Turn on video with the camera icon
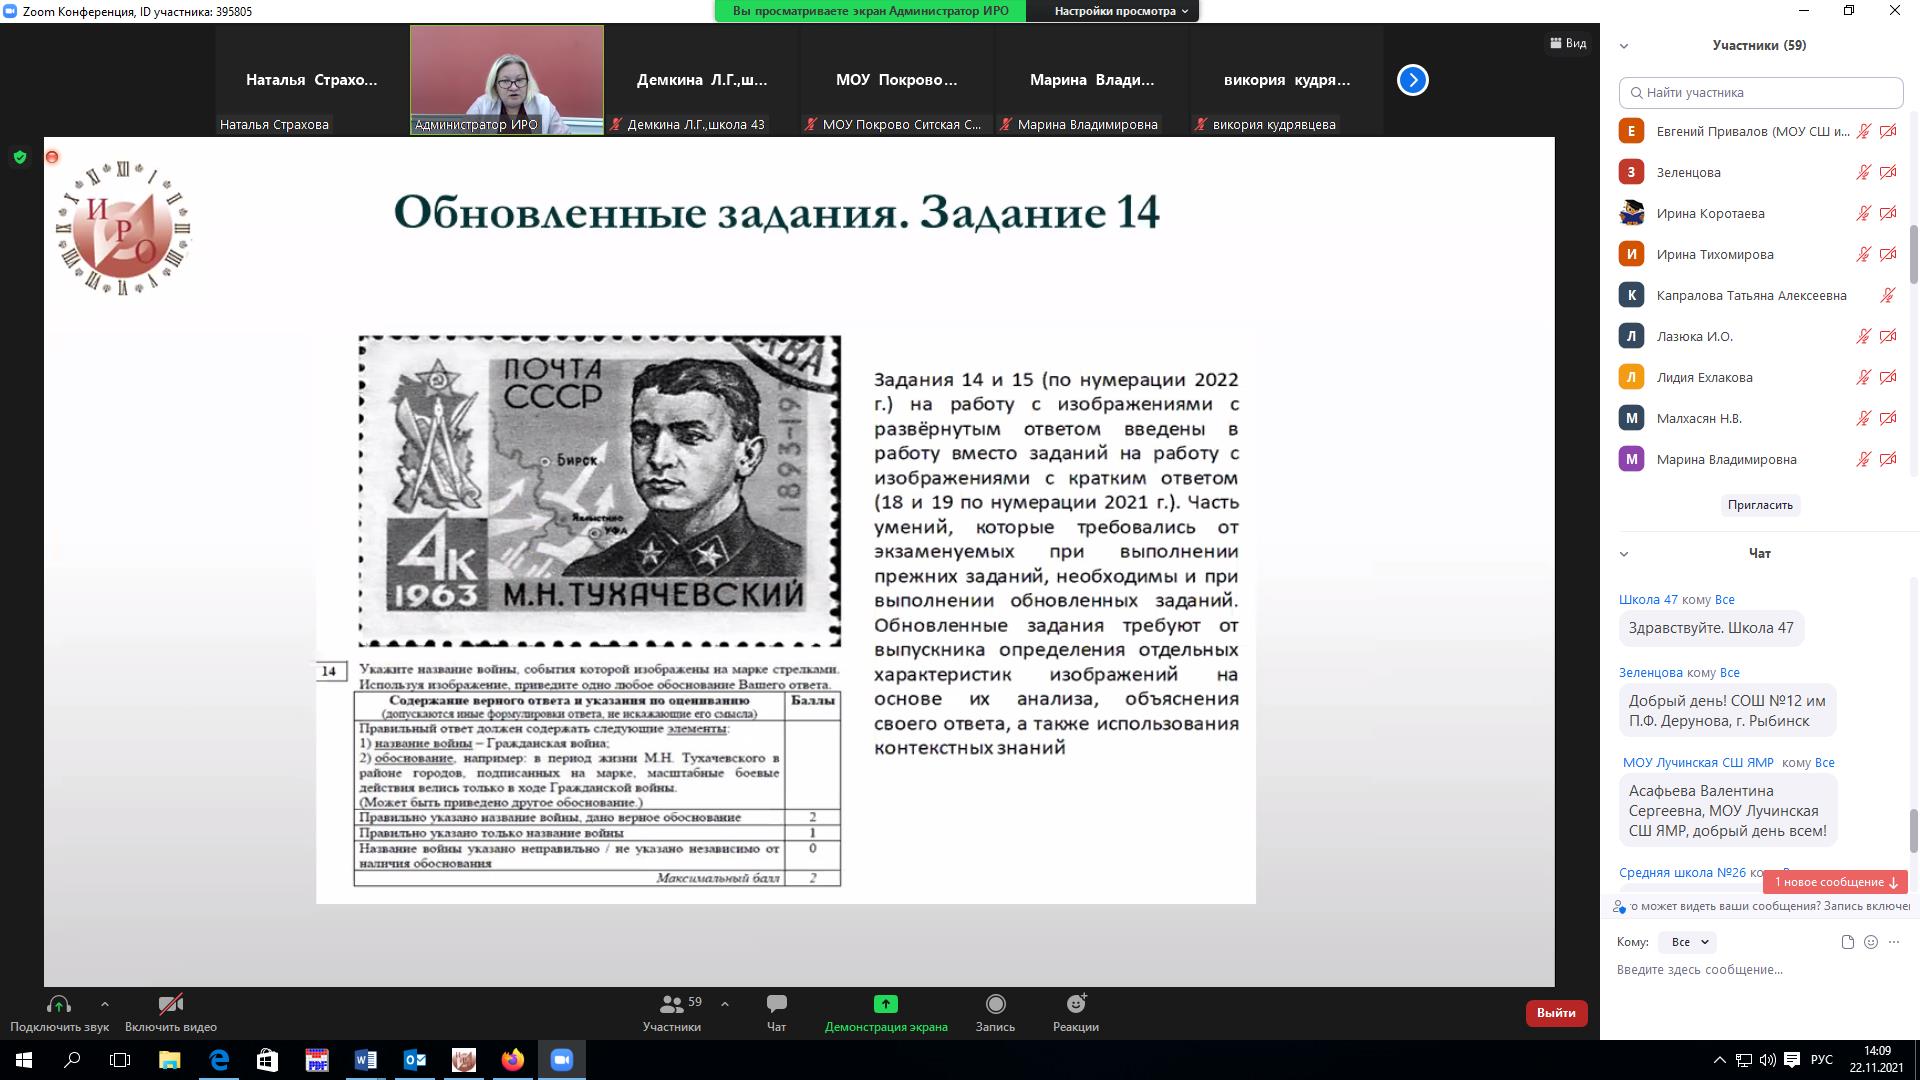The image size is (1920, 1080). (x=171, y=1004)
